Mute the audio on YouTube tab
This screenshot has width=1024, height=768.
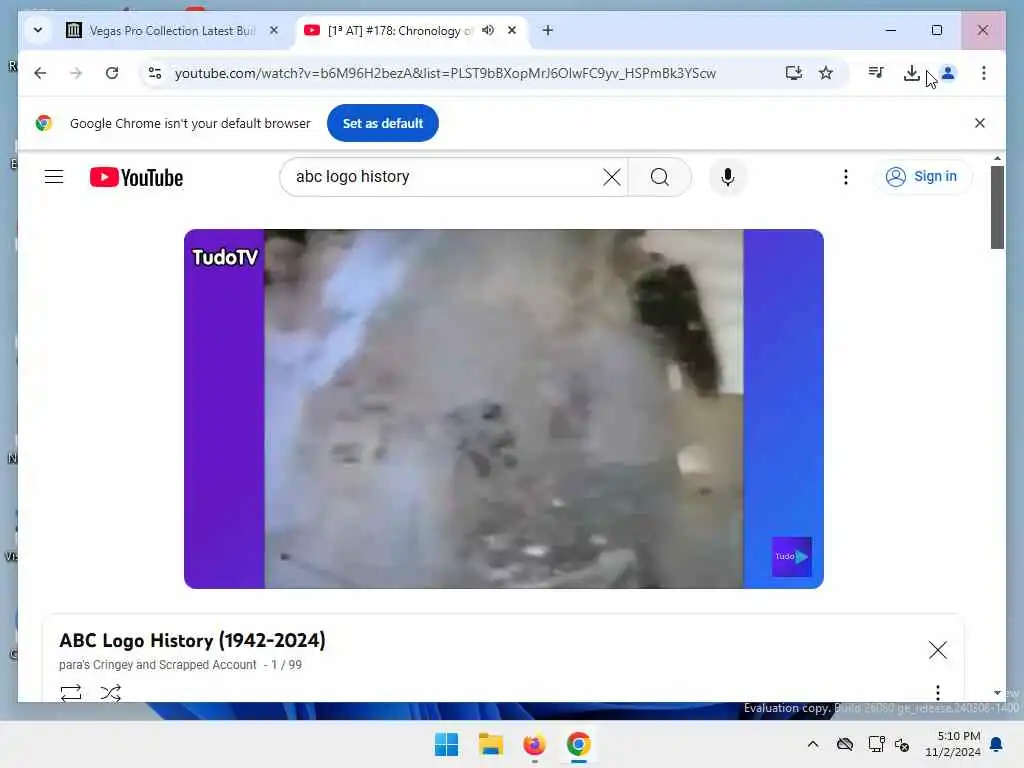pos(488,30)
